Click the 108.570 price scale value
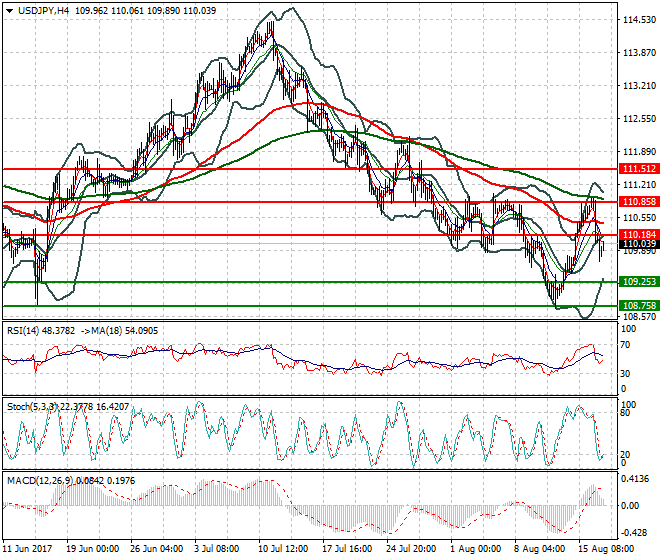660x560 pixels. click(639, 317)
